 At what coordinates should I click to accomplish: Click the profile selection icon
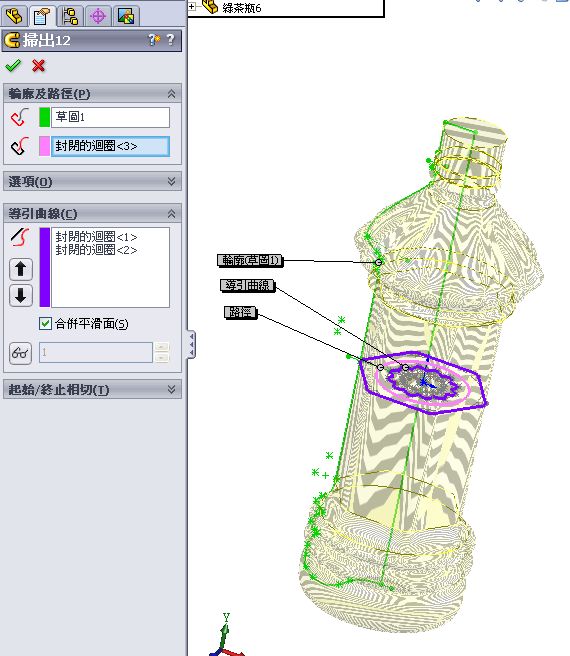coord(20,117)
